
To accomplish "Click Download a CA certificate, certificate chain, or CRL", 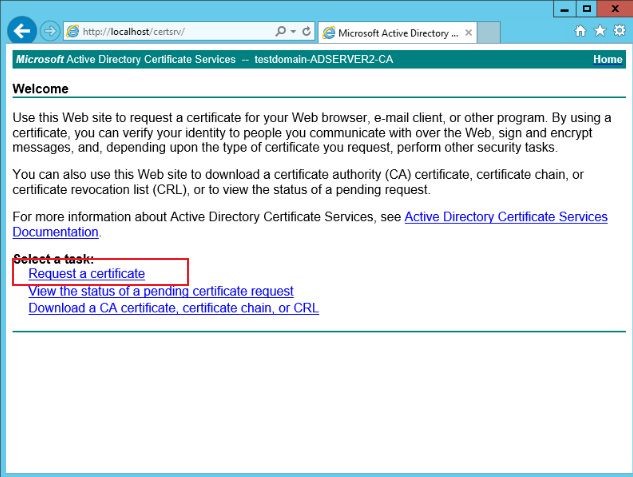I will pos(174,308).
